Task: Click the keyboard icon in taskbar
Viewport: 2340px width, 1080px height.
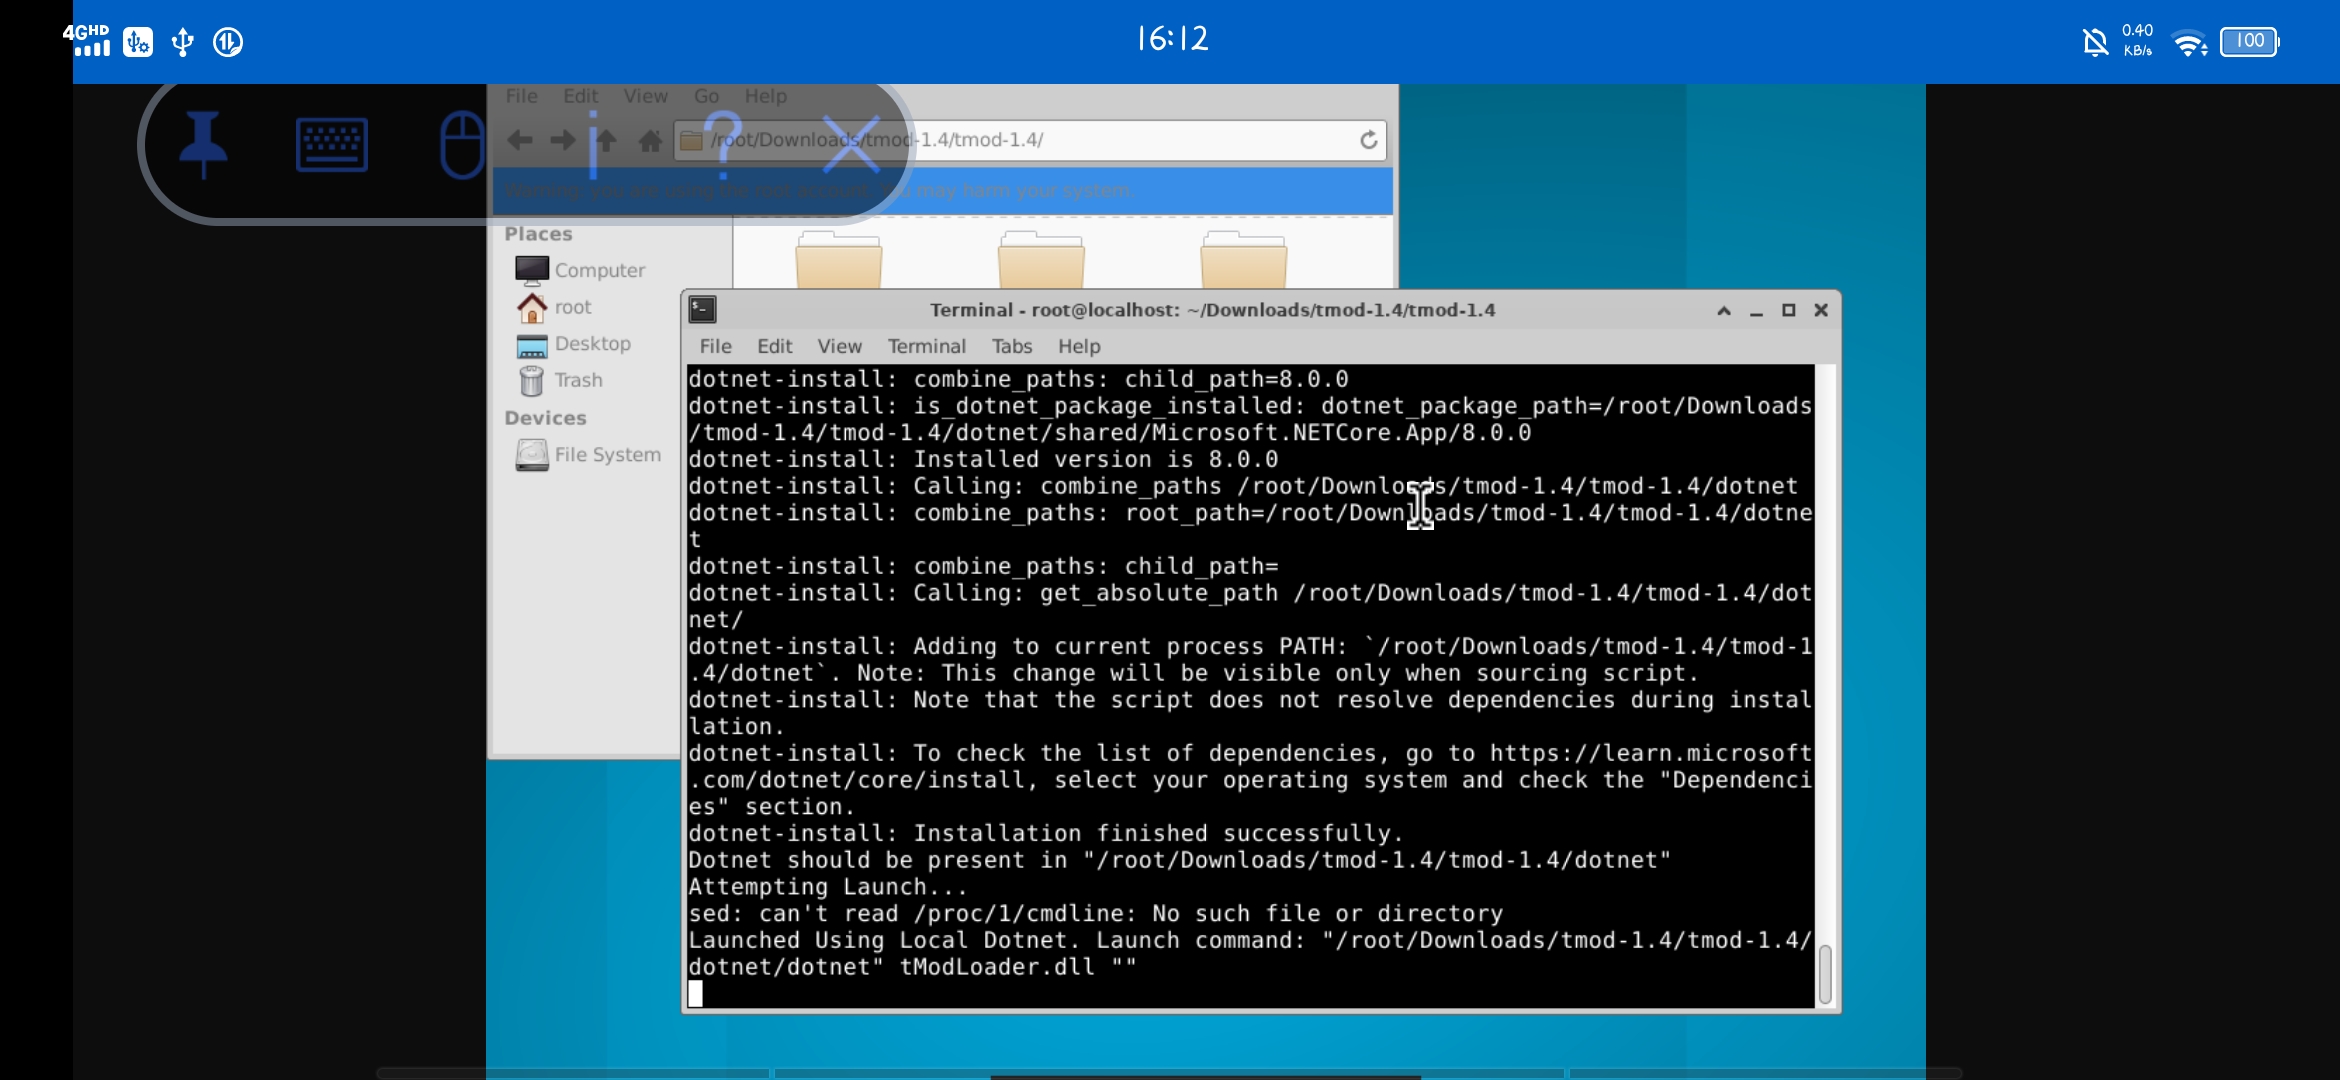Action: pos(331,146)
